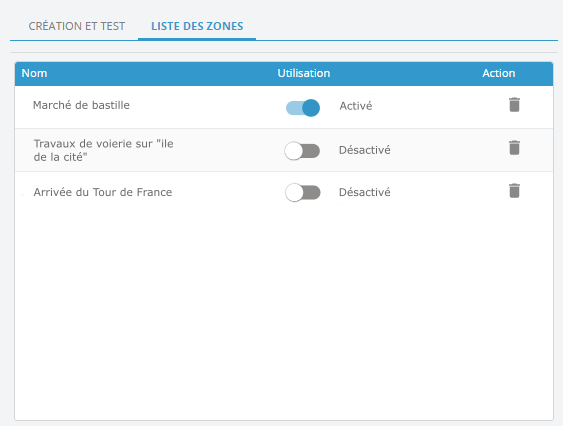Switch to the Création et Test tab
This screenshot has height=426, width=563.
[77, 26]
